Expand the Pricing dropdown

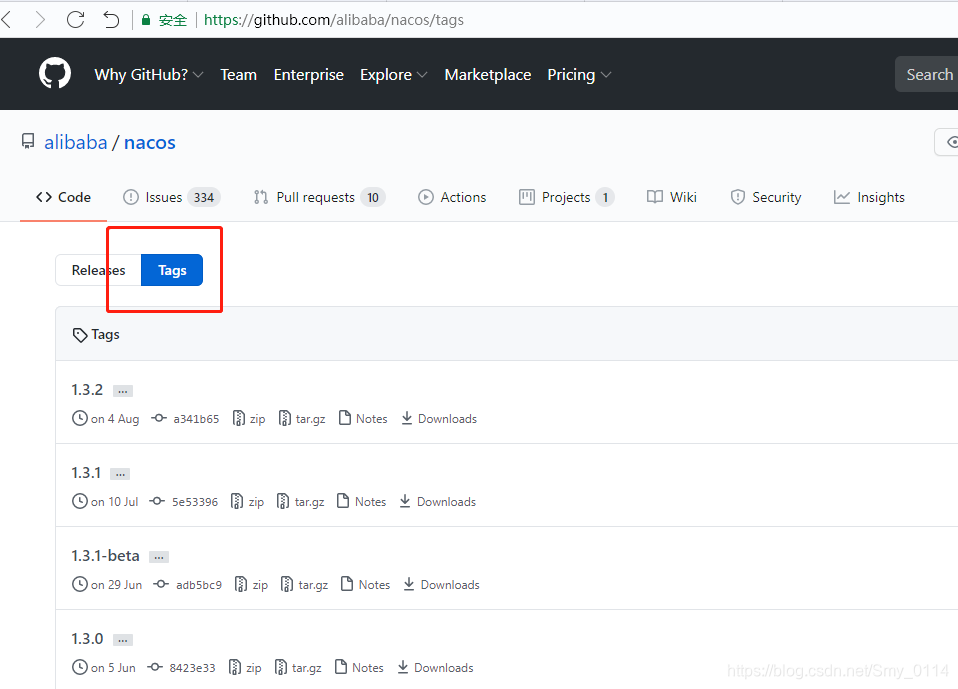[579, 75]
